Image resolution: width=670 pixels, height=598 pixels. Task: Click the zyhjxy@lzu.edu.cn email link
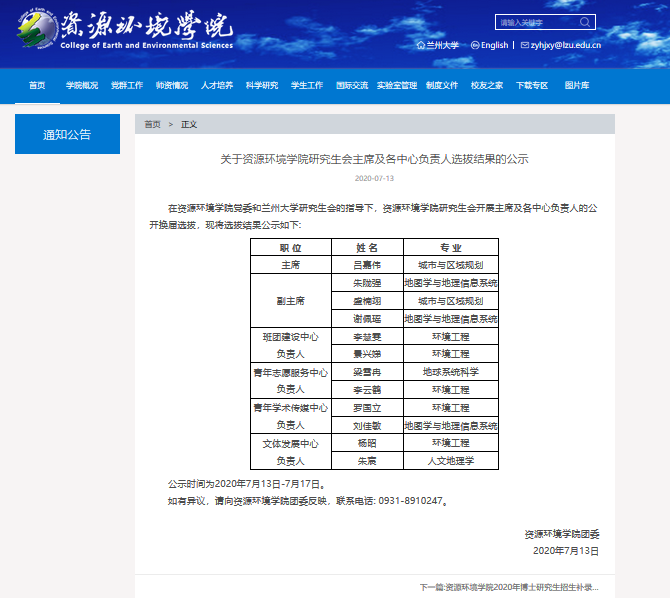pyautogui.click(x=566, y=45)
